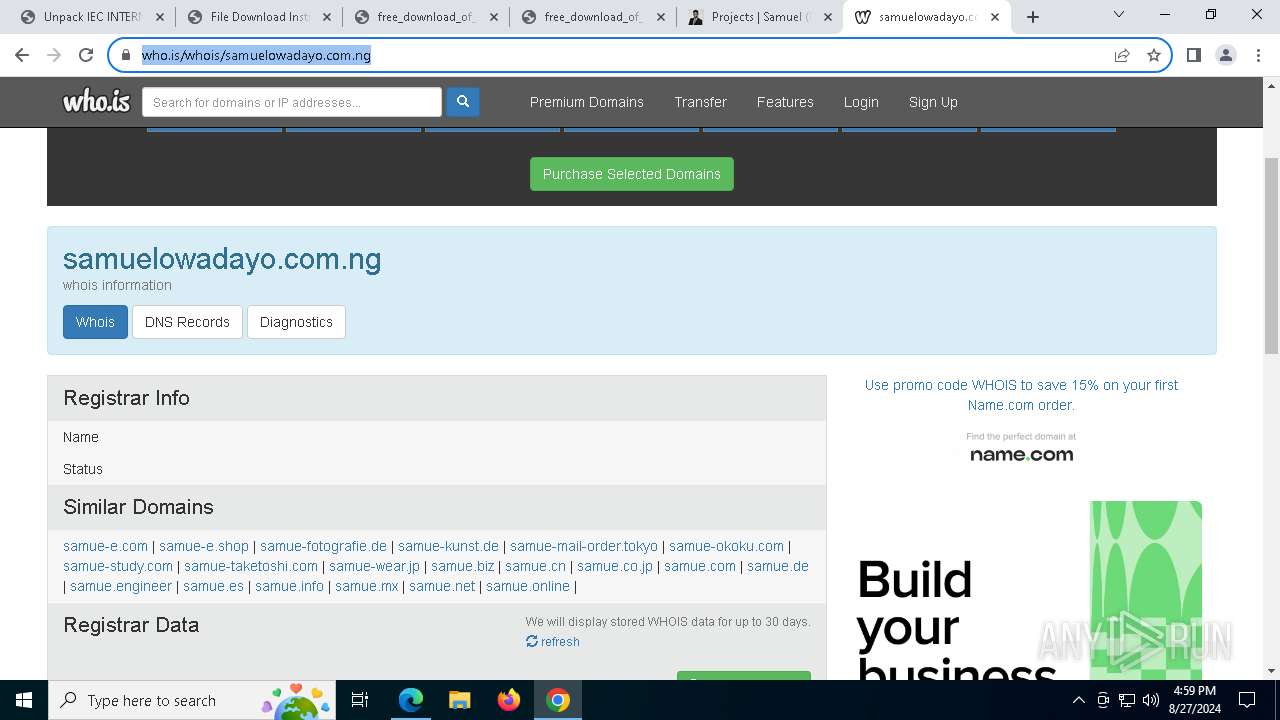The height and width of the screenshot is (720, 1280).
Task: Open Task View on taskbar
Action: click(x=361, y=700)
